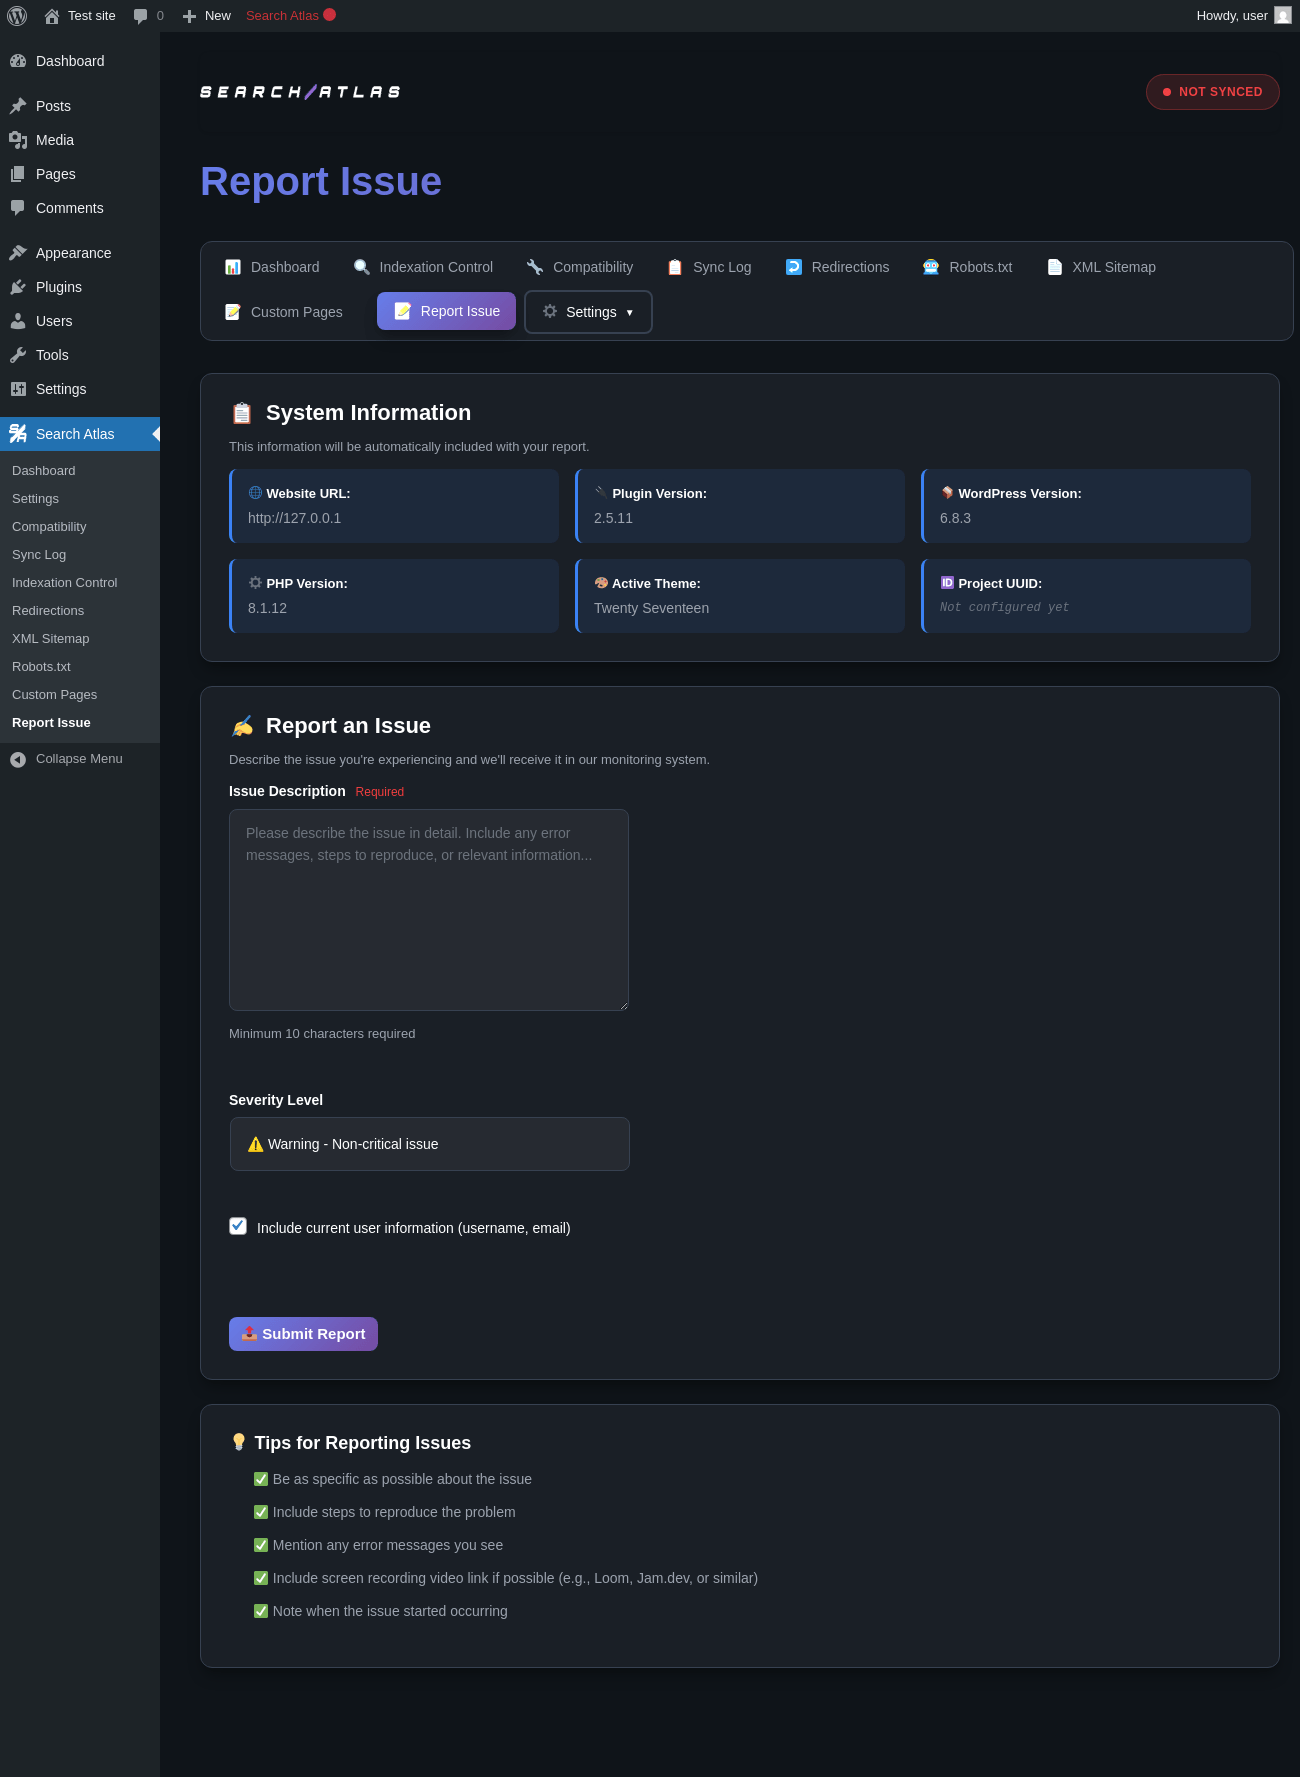Viewport: 1300px width, 1777px height.
Task: Click the Indexation Control magnifier icon
Action: click(x=362, y=267)
